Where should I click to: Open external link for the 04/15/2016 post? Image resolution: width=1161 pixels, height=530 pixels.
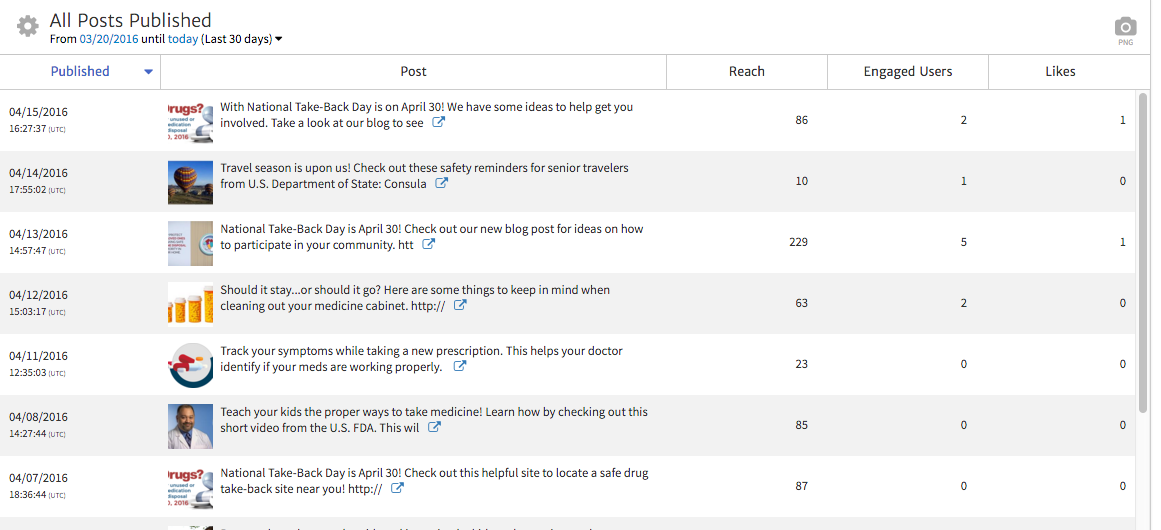pos(439,123)
